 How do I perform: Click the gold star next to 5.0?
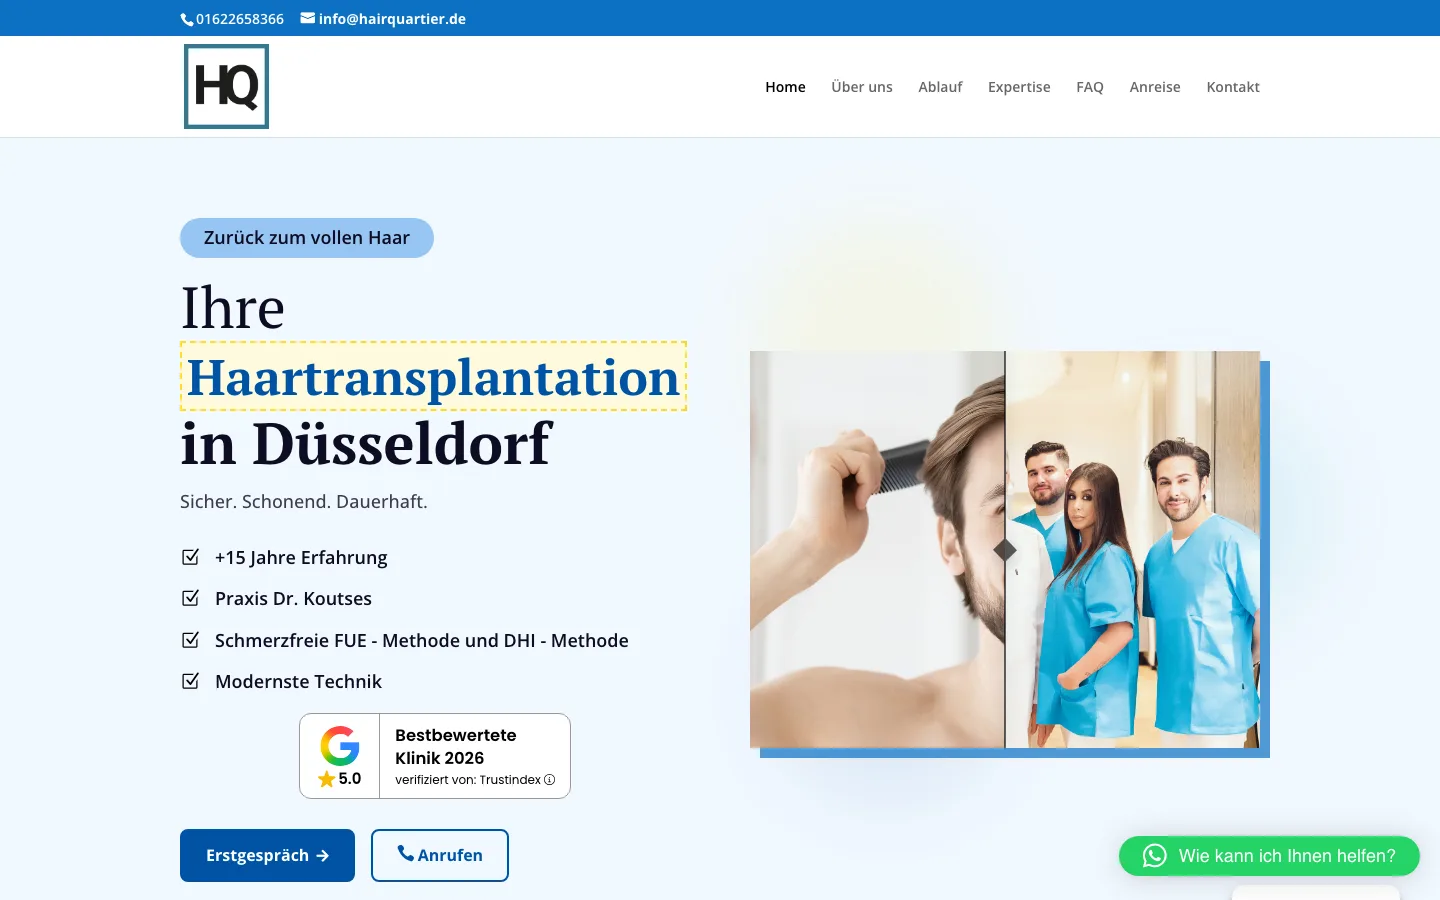327,779
